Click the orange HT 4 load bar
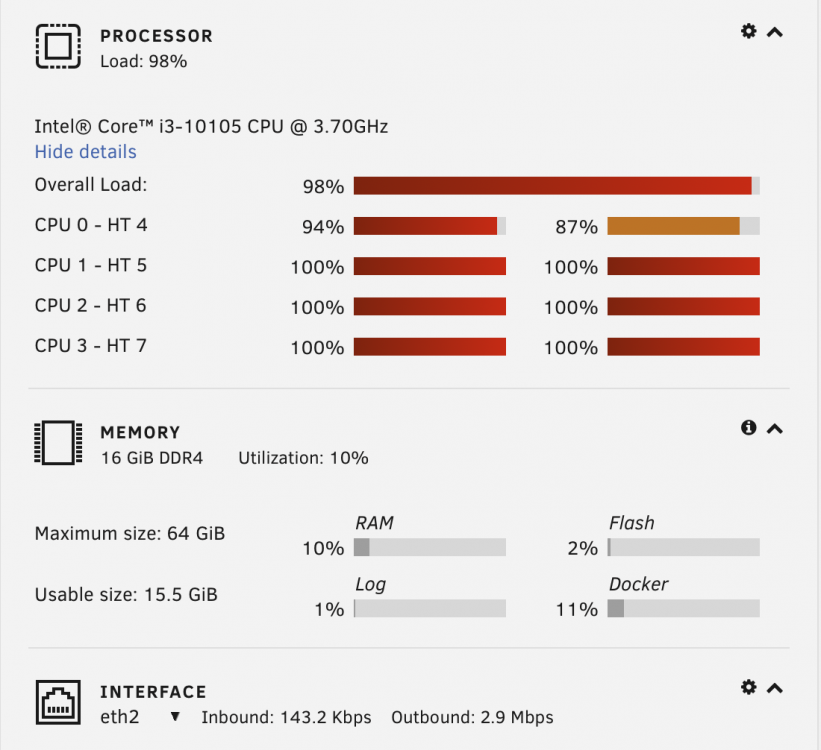The height and width of the screenshot is (750, 821). pyautogui.click(x=683, y=226)
